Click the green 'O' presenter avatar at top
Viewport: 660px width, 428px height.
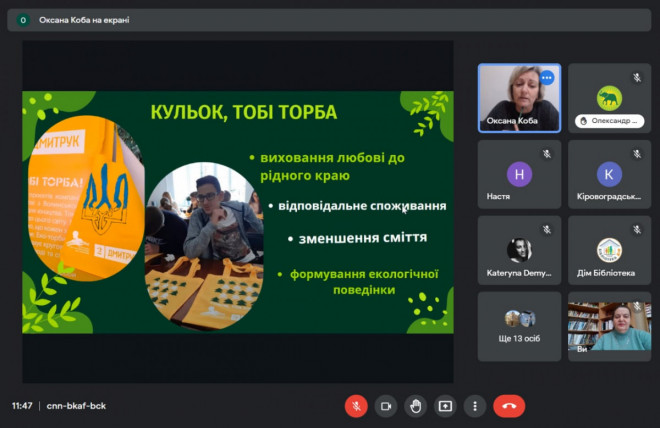click(x=23, y=20)
